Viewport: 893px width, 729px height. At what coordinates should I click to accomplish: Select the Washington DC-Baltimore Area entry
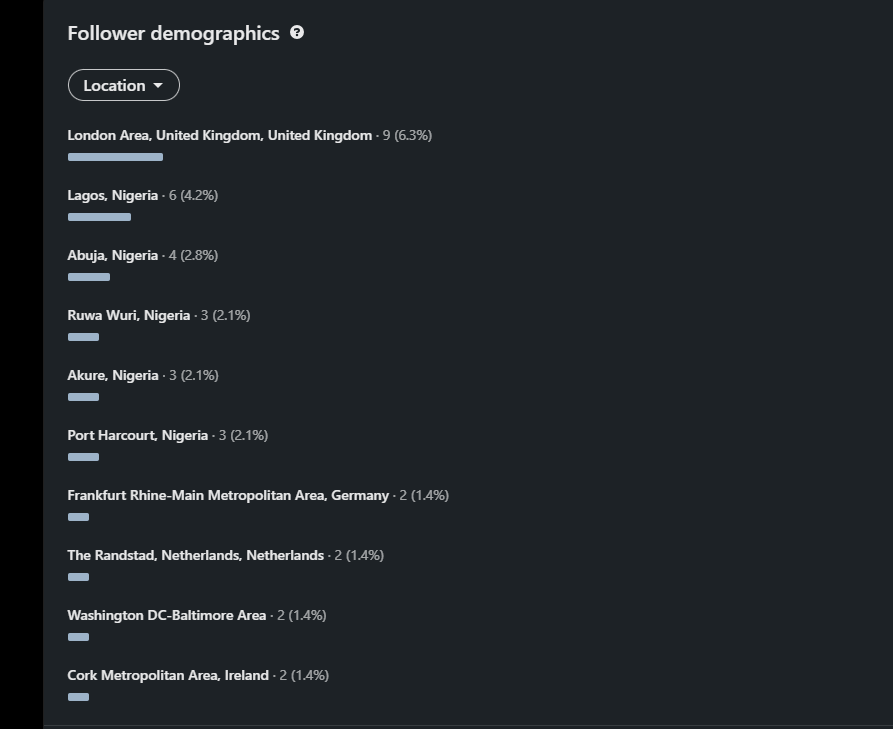coord(166,615)
